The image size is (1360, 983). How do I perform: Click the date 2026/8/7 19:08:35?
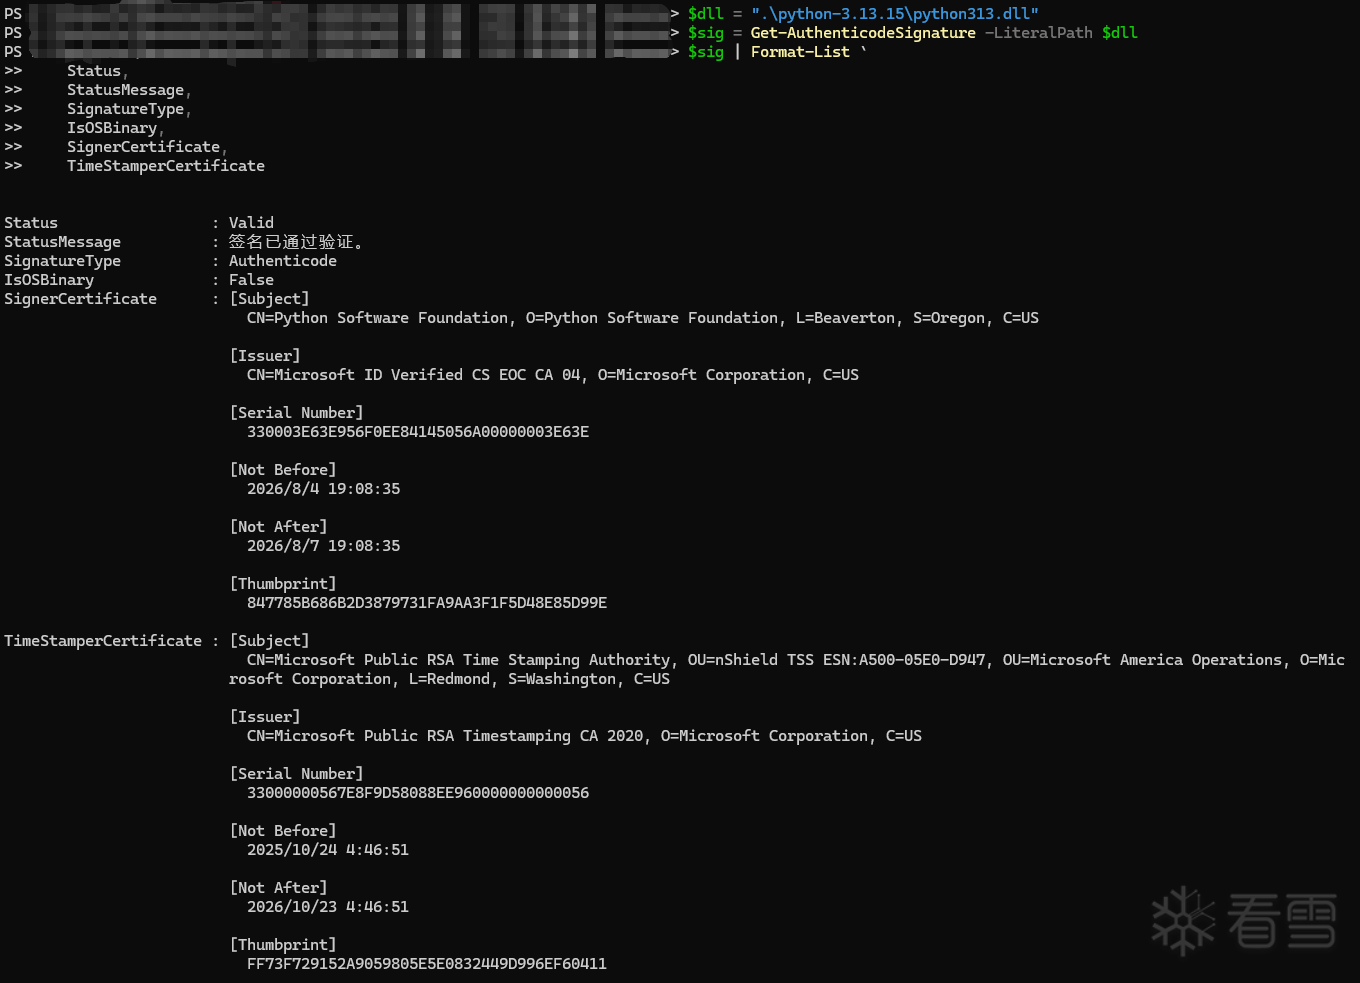coord(324,546)
